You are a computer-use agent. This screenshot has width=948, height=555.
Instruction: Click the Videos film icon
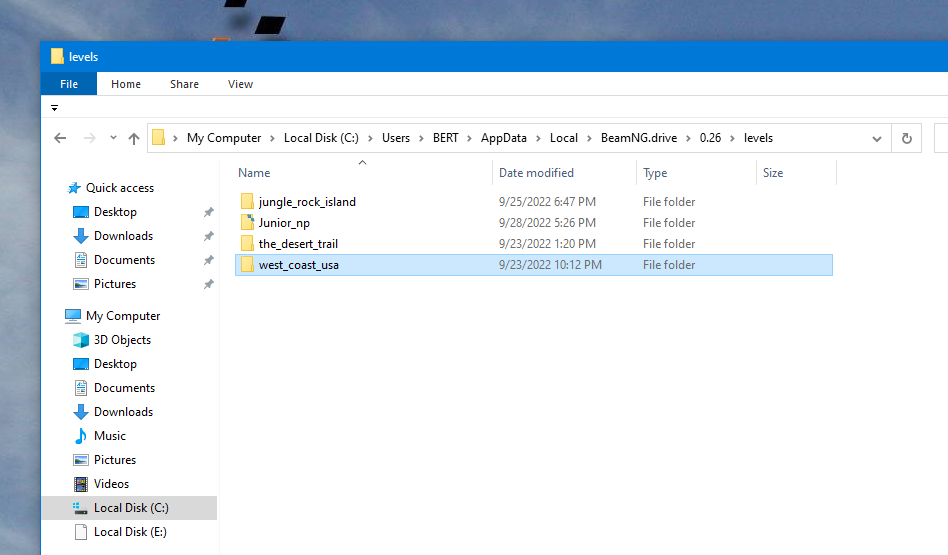click(x=80, y=484)
